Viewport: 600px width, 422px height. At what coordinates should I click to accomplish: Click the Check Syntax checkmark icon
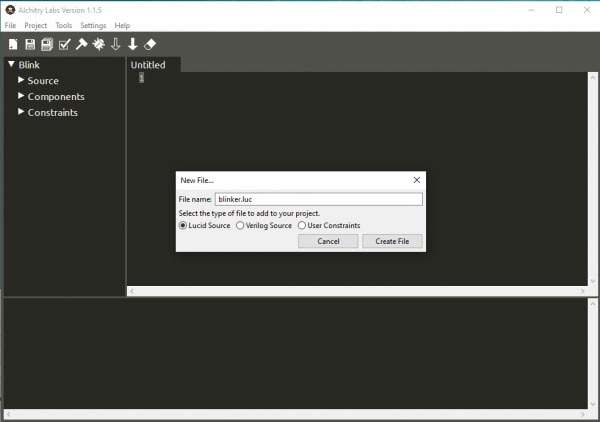64,44
